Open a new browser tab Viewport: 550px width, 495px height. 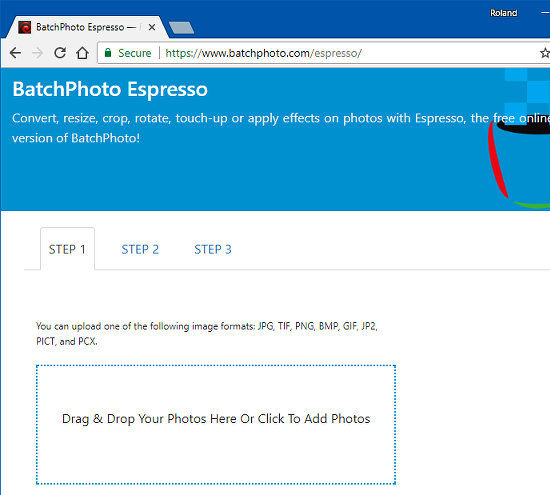[x=181, y=28]
